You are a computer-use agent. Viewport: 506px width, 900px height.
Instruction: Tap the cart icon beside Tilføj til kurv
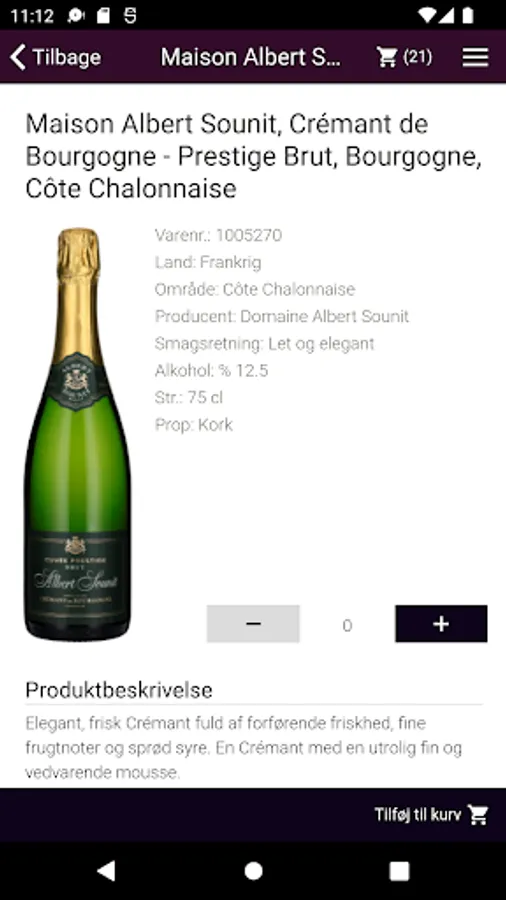pos(478,814)
